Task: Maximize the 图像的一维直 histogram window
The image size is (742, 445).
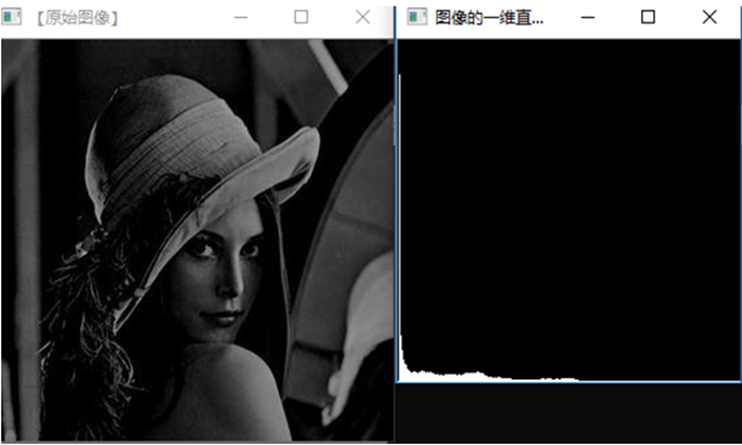Action: coord(648,17)
